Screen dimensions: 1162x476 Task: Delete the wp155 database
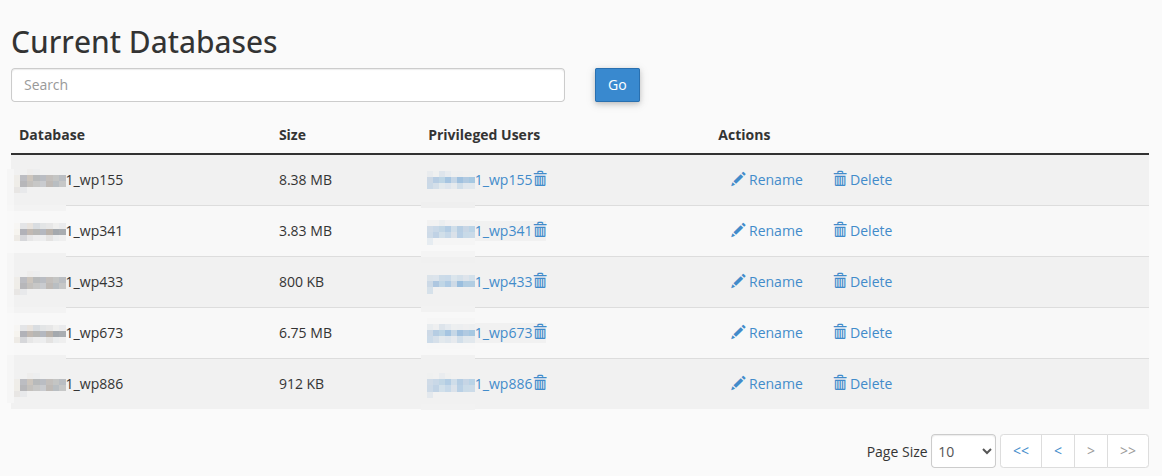click(x=863, y=179)
